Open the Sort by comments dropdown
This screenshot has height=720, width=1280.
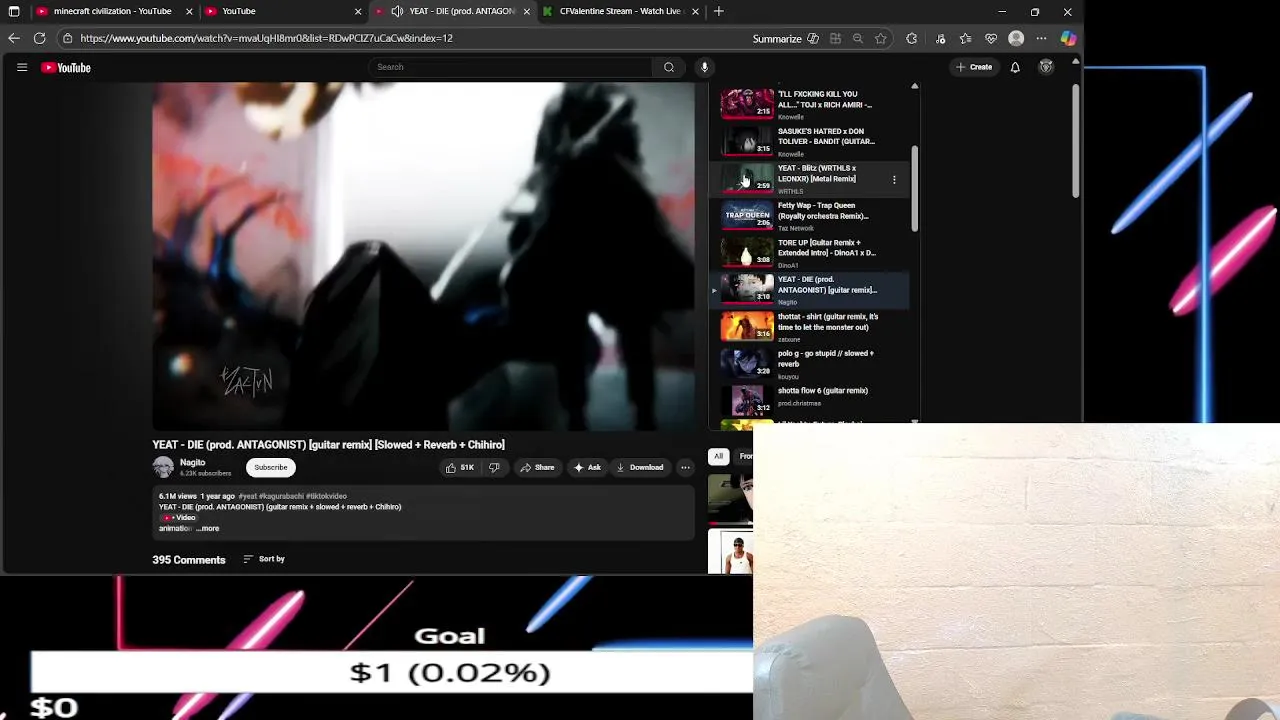pyautogui.click(x=264, y=559)
